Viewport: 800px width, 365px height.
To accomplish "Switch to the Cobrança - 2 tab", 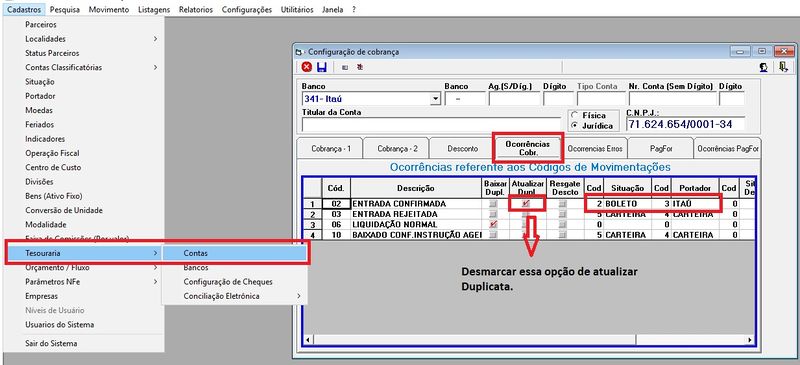I will [x=397, y=149].
